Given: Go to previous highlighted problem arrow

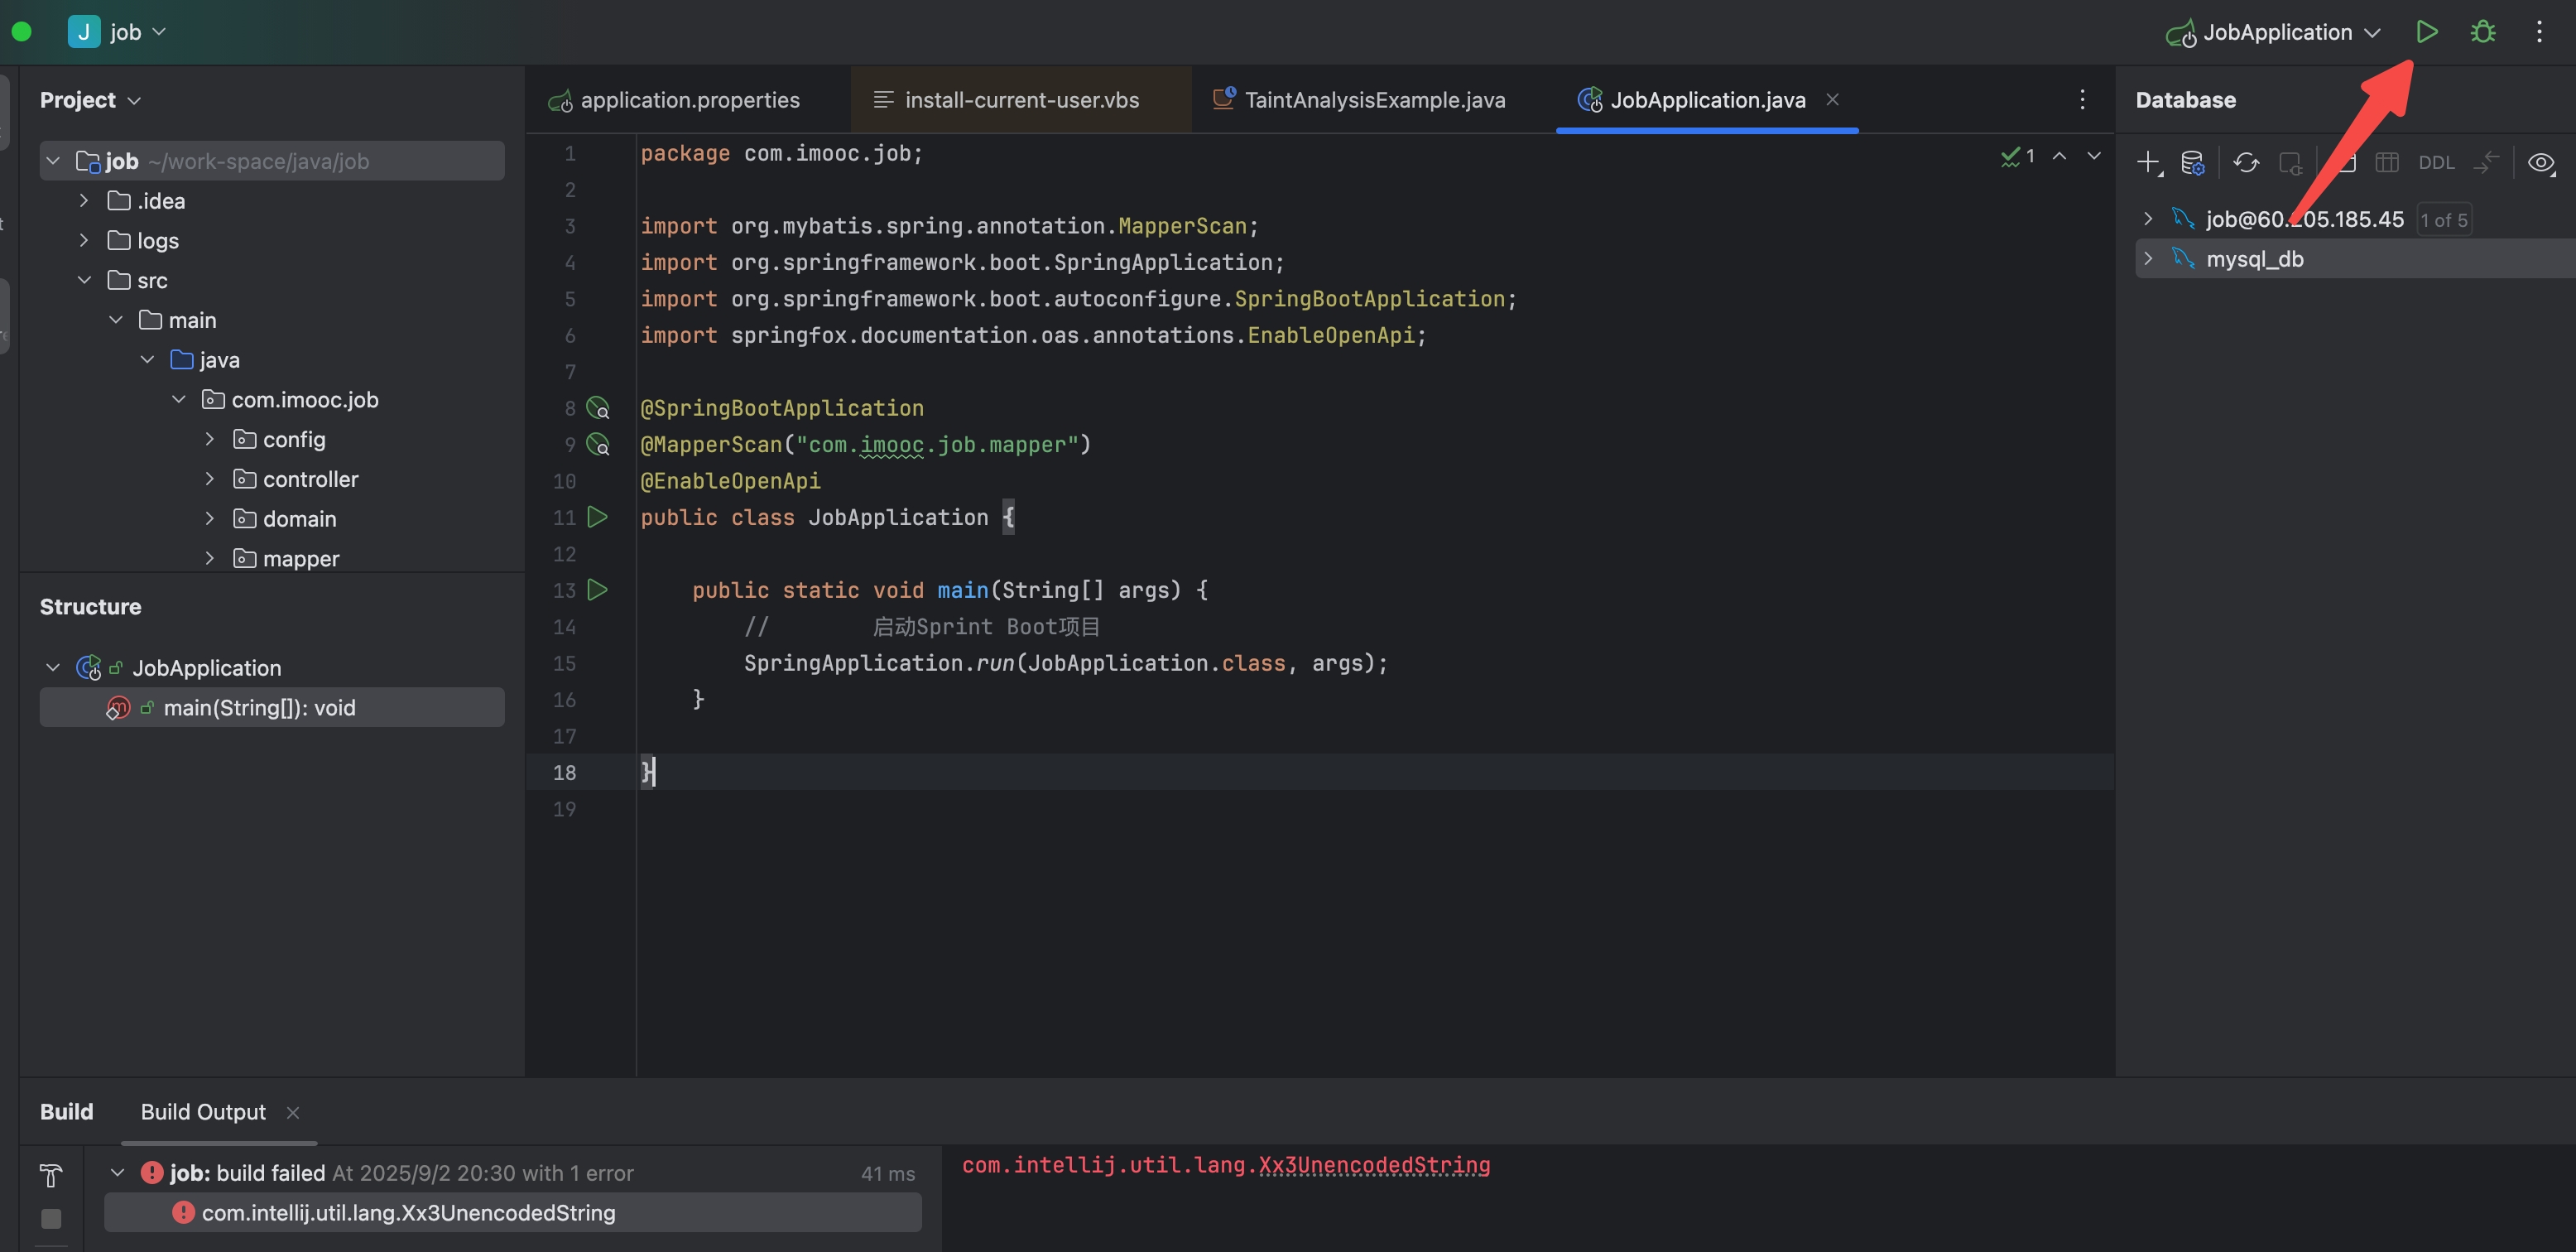Looking at the screenshot, I should click(x=2060, y=157).
